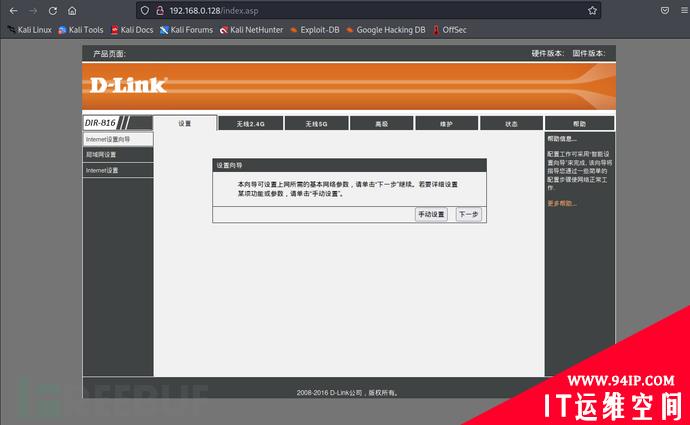Viewport: 690px width, 425px height.
Task: Click the 设置向导 panel header
Action: [x=349, y=165]
